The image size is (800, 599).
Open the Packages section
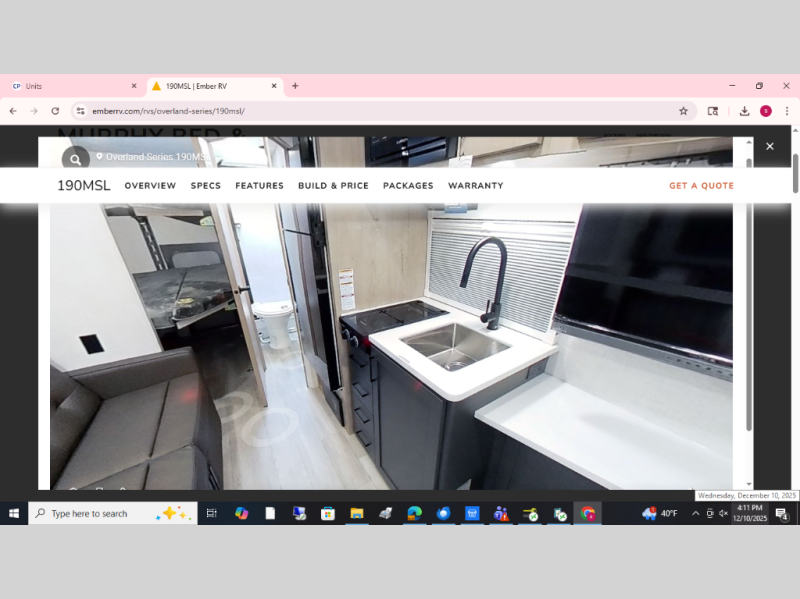pyautogui.click(x=408, y=186)
